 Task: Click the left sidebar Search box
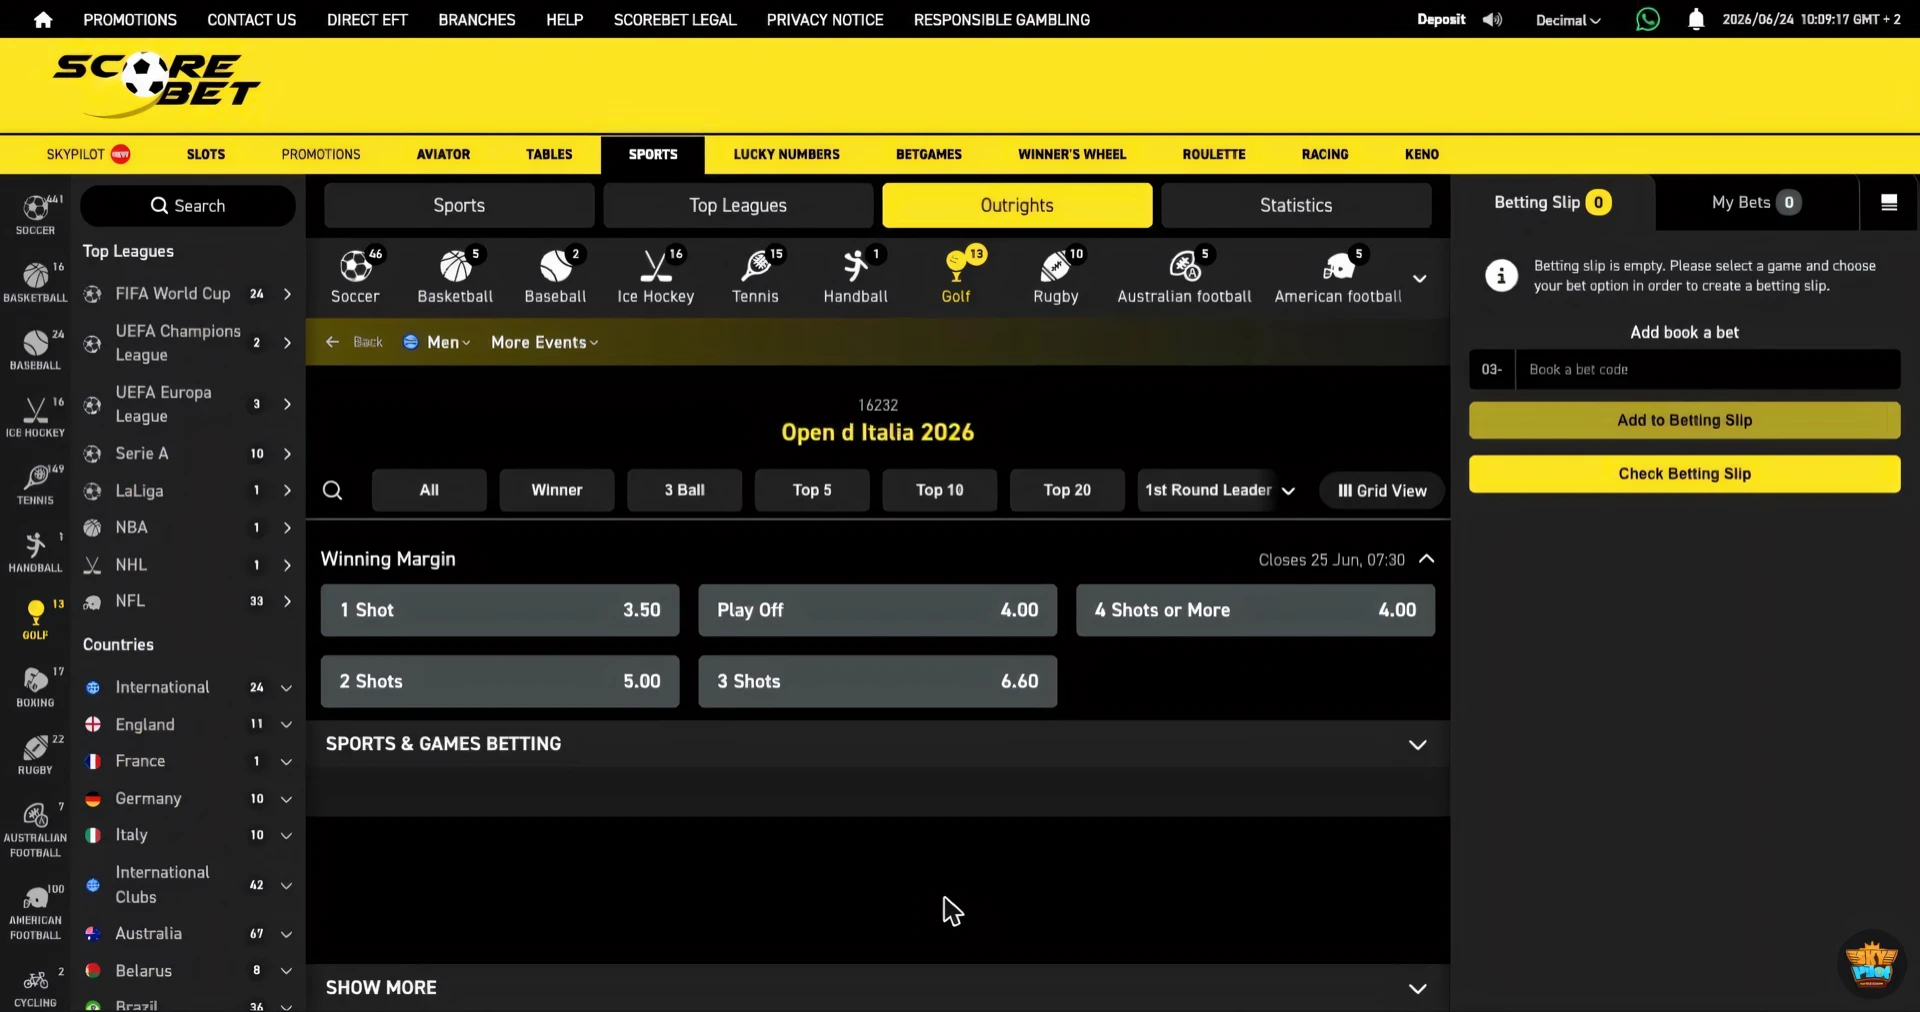pyautogui.click(x=188, y=206)
